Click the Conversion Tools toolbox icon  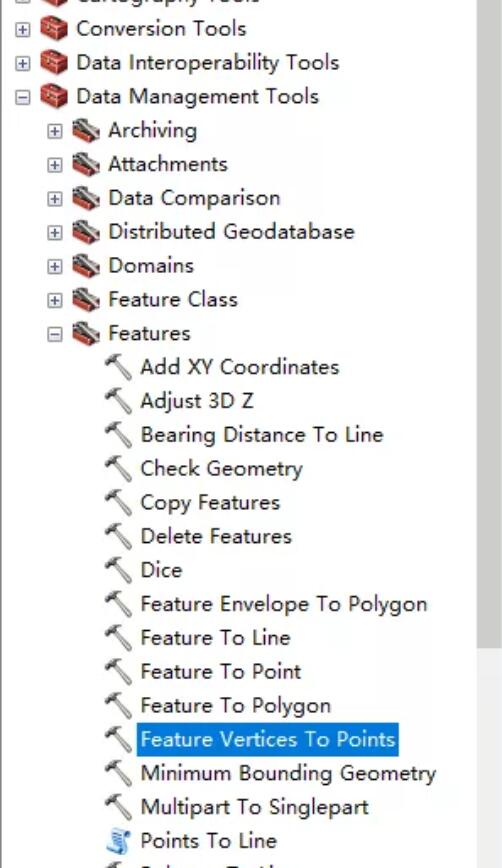tap(54, 29)
